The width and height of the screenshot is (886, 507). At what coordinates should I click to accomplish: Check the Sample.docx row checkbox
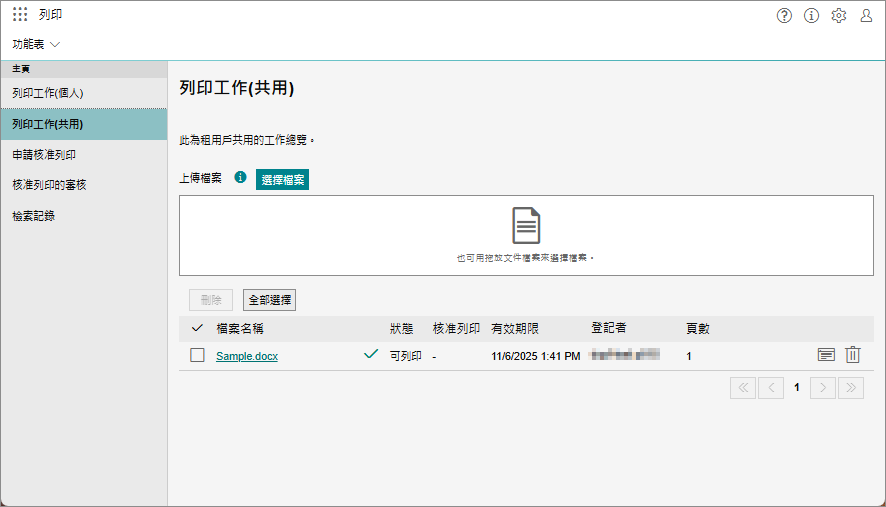197,355
